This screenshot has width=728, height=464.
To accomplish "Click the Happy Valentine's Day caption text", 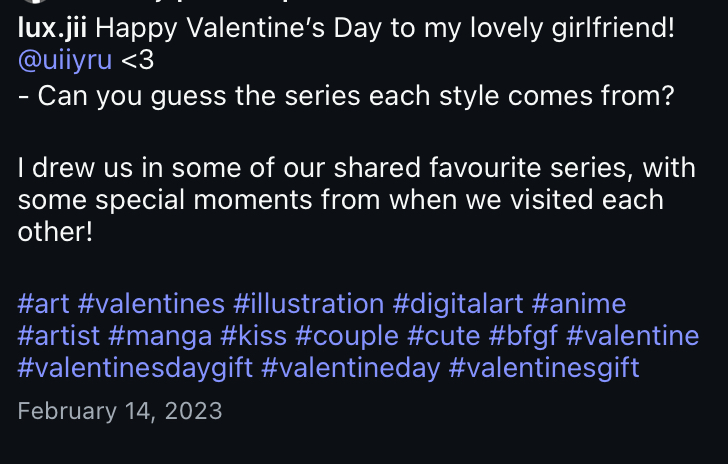I will 385,29.
